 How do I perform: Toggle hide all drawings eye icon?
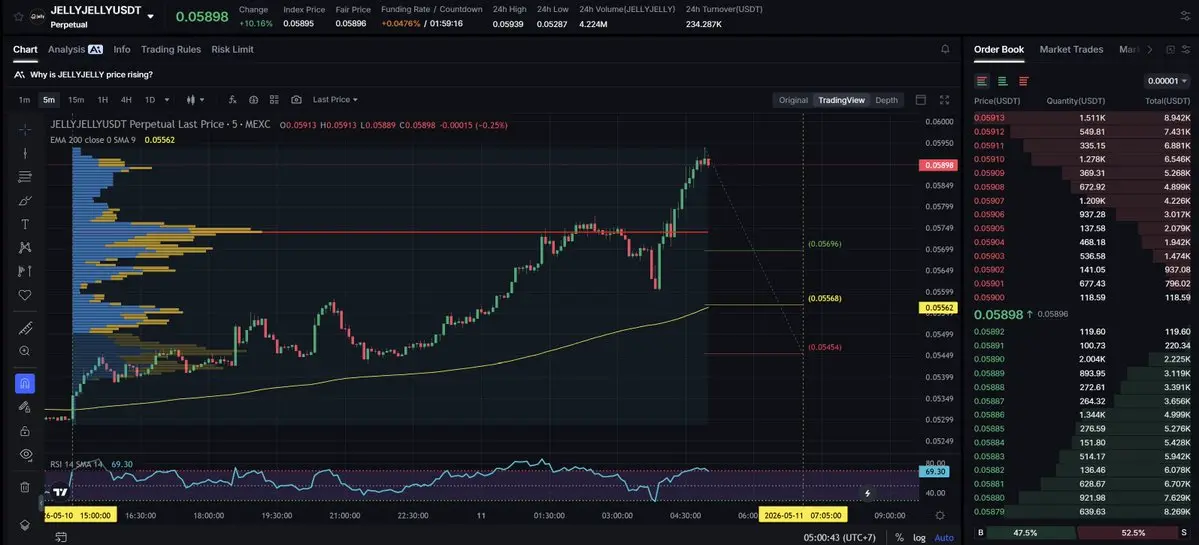coord(24,454)
